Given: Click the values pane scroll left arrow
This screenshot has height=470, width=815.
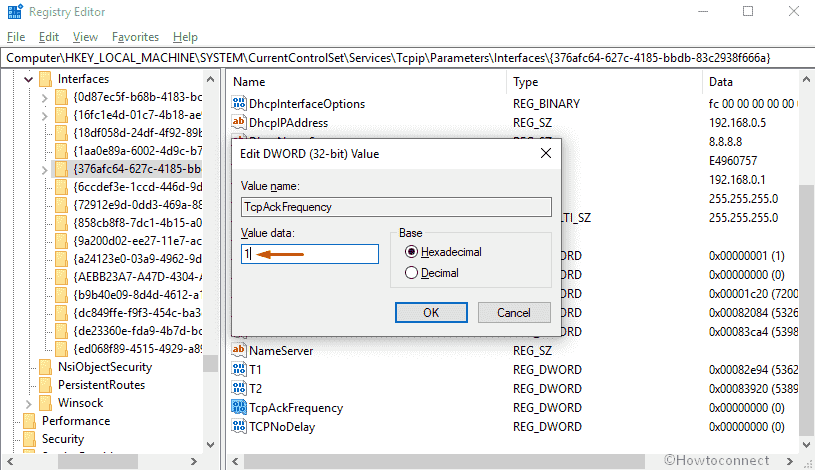Looking at the screenshot, I should coord(235,461).
